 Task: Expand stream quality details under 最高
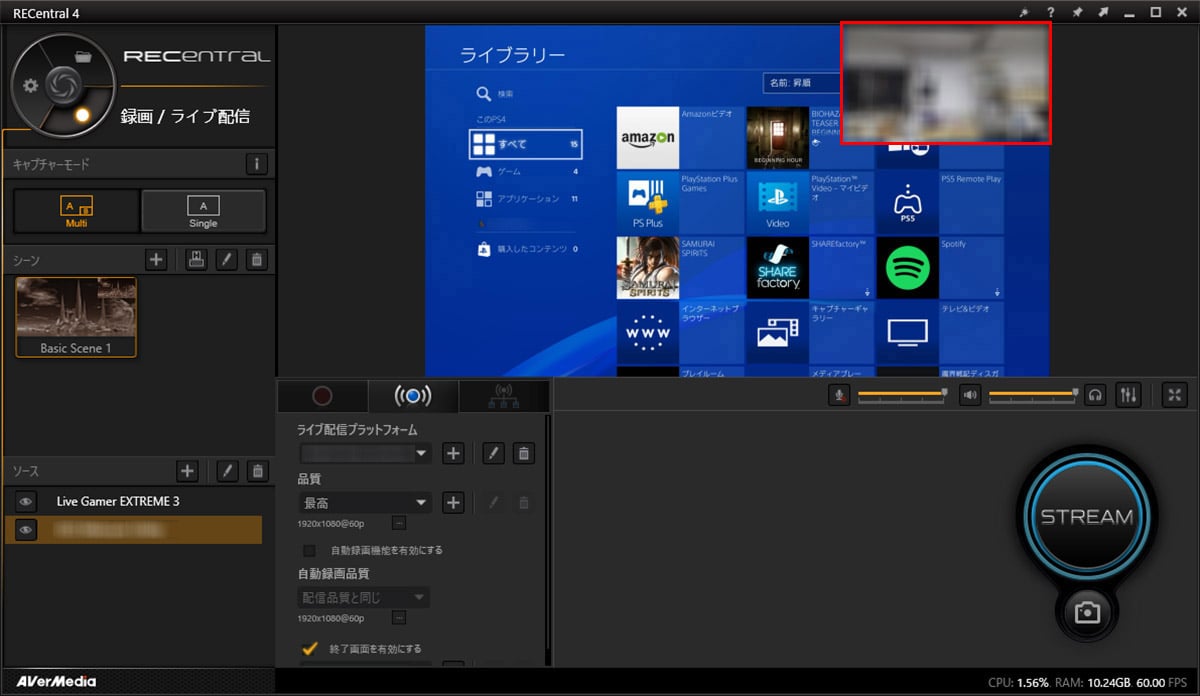tap(398, 523)
